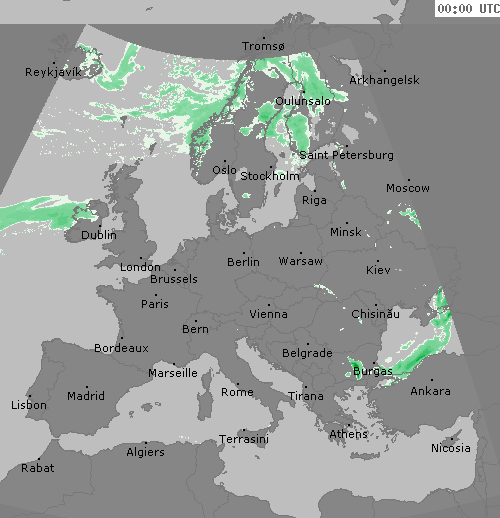
Task: Select Paris on the map
Action: coord(155,304)
